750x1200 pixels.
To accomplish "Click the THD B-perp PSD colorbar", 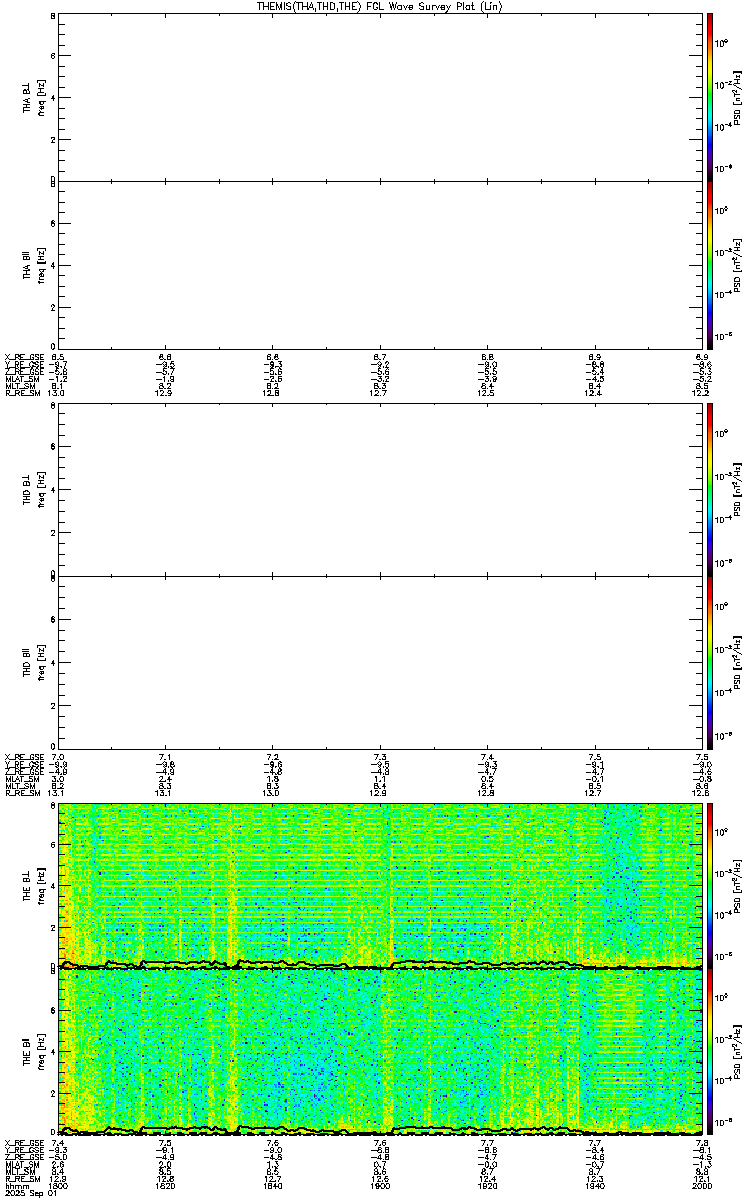I will coord(710,490).
